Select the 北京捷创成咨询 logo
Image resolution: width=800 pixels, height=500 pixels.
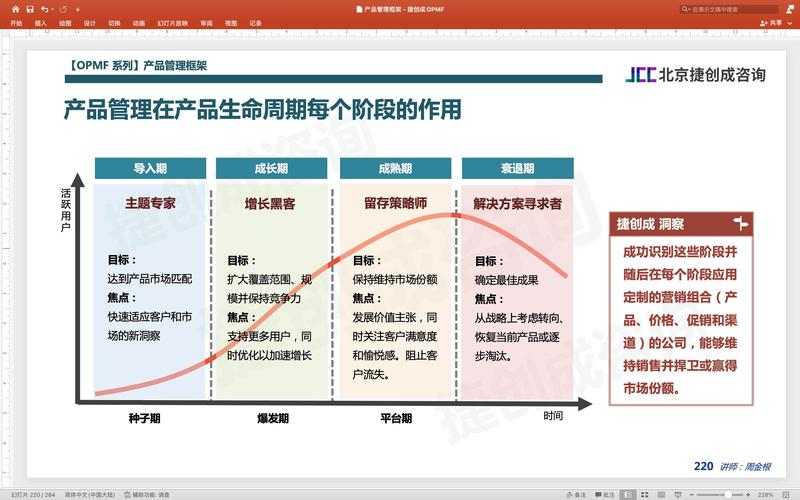695,74
